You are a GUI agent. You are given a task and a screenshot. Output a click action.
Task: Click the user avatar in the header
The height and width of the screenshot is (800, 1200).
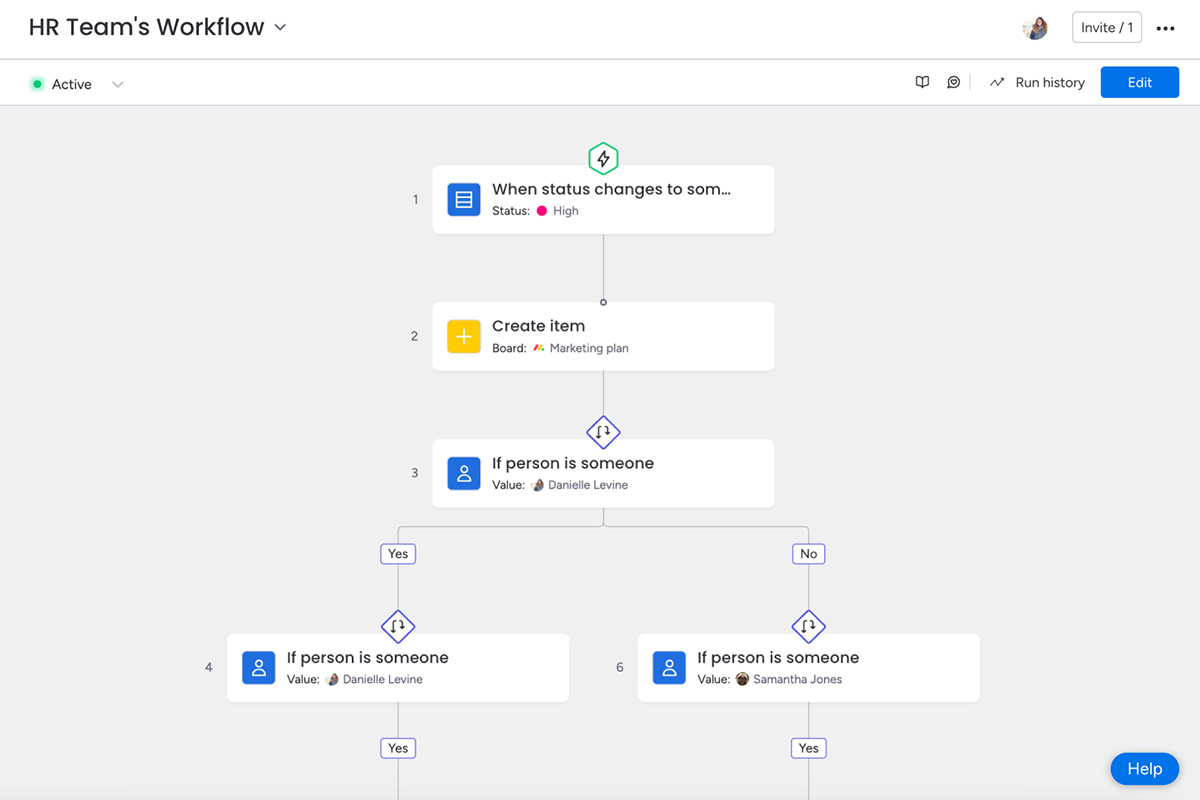click(1035, 28)
